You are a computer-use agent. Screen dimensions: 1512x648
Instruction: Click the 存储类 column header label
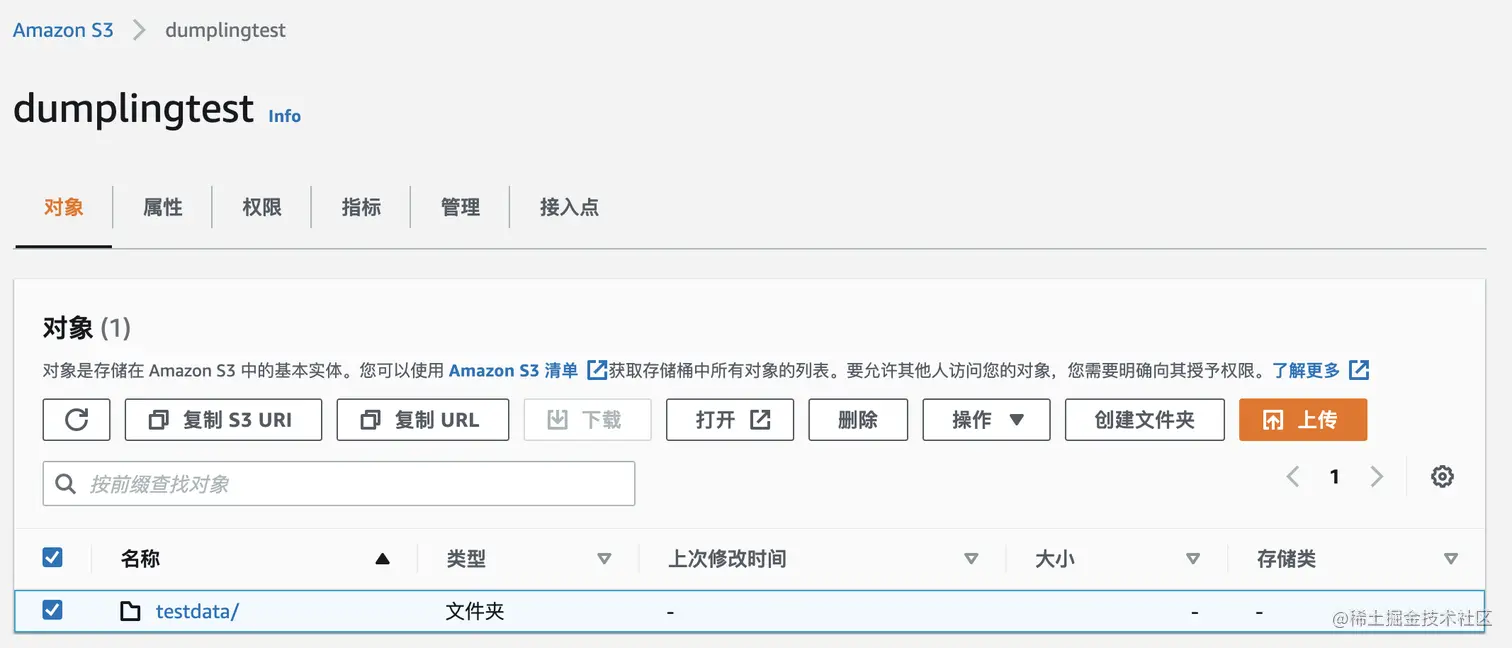click(x=1286, y=559)
